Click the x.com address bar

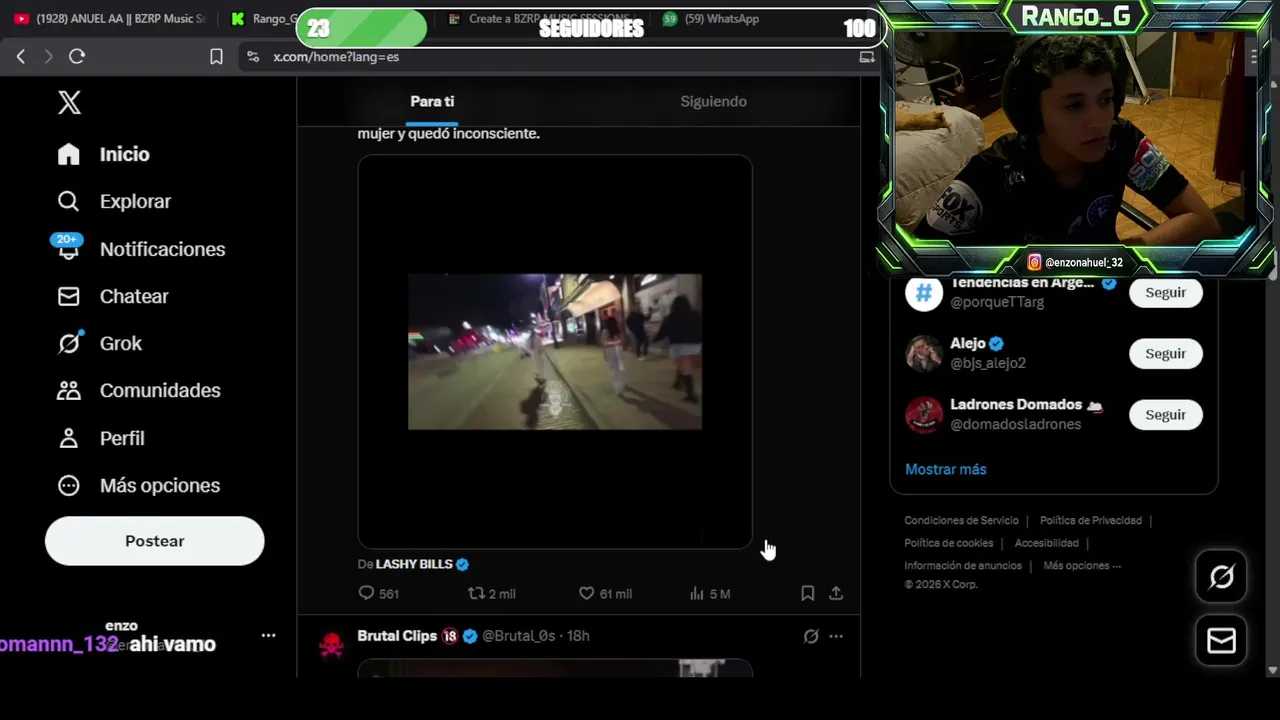[560, 57]
